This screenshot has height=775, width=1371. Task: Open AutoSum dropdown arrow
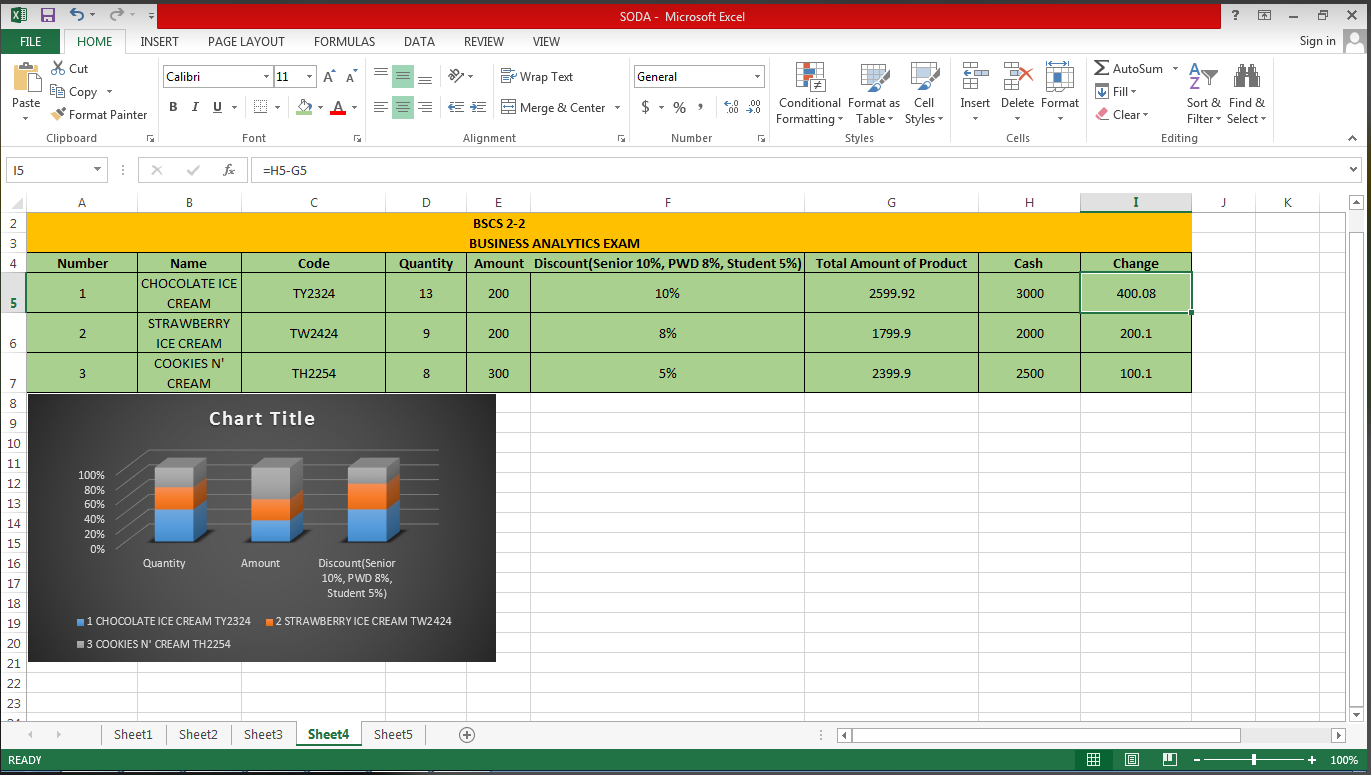pyautogui.click(x=1175, y=68)
